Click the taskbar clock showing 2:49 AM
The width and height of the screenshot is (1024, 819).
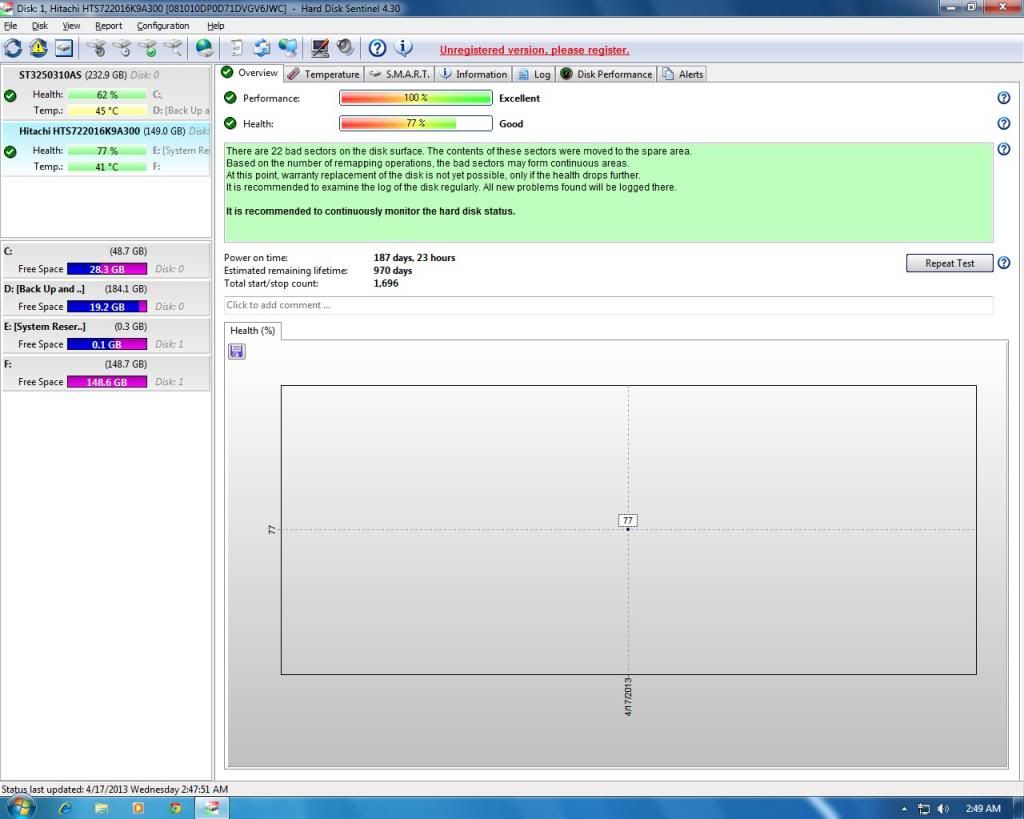[x=983, y=809]
